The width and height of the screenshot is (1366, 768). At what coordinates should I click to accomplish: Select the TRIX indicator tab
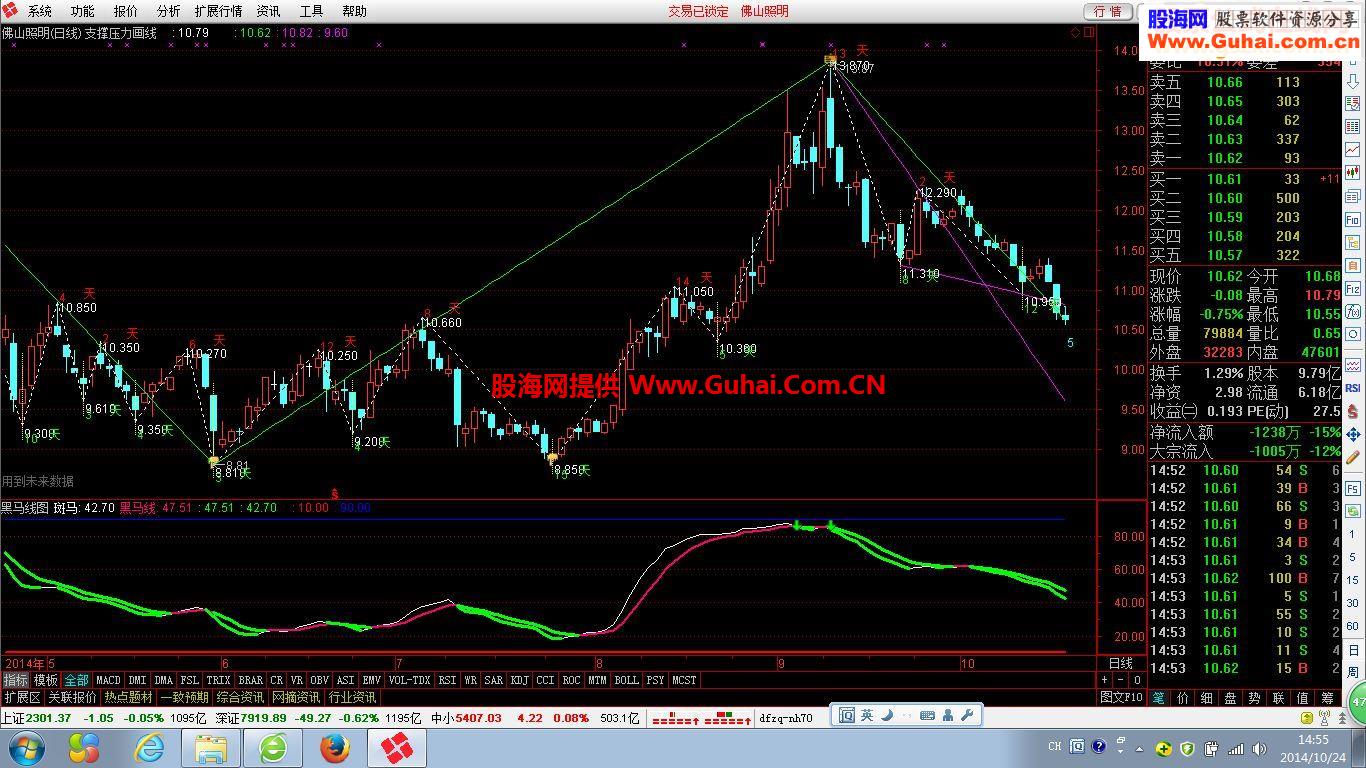pos(219,680)
